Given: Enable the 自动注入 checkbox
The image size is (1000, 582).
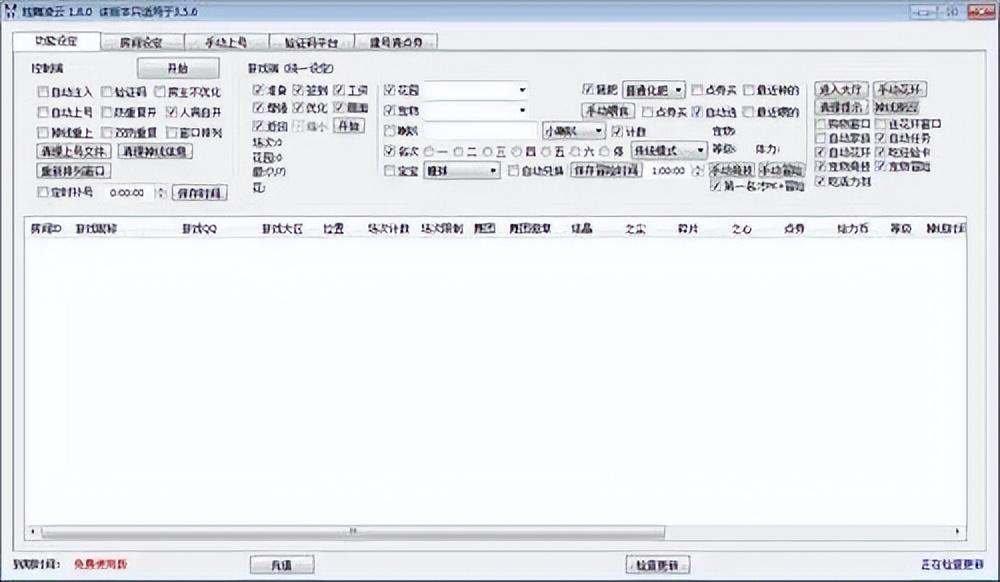Looking at the screenshot, I should coord(43,91).
